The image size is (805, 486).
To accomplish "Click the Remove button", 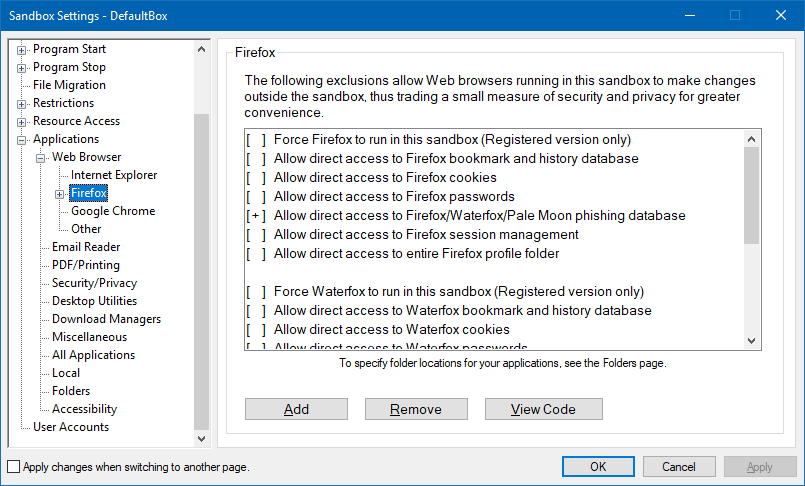I will point(416,409).
